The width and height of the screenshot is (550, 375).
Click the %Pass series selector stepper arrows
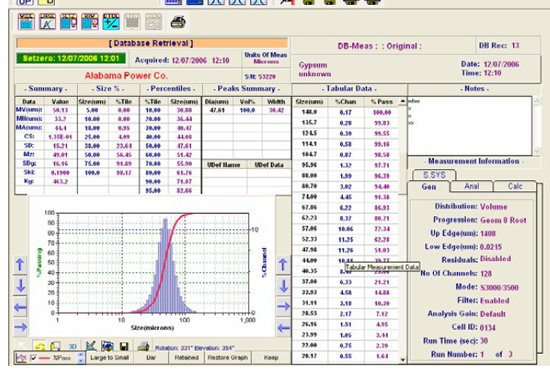pos(81,358)
